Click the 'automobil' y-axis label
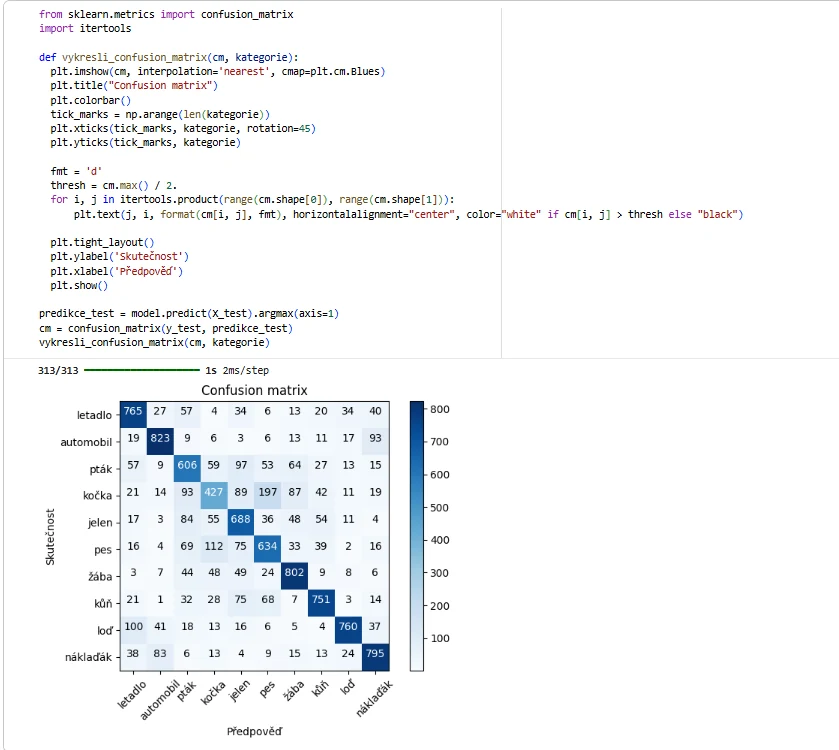The image size is (839, 750). click(86, 442)
